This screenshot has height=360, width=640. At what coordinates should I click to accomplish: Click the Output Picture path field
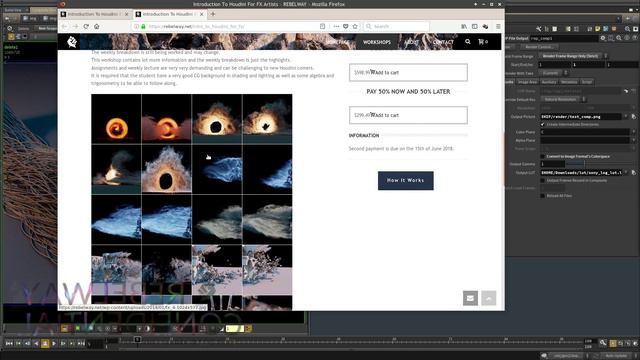[x=581, y=116]
